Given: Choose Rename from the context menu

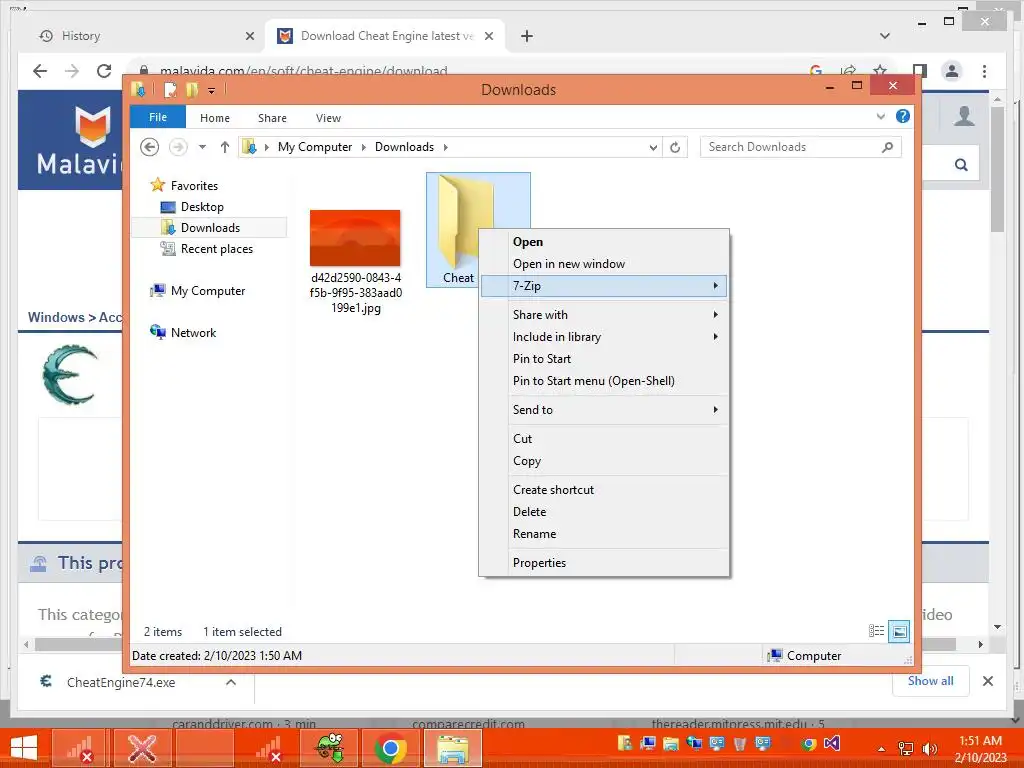Looking at the screenshot, I should pyautogui.click(x=603, y=534).
